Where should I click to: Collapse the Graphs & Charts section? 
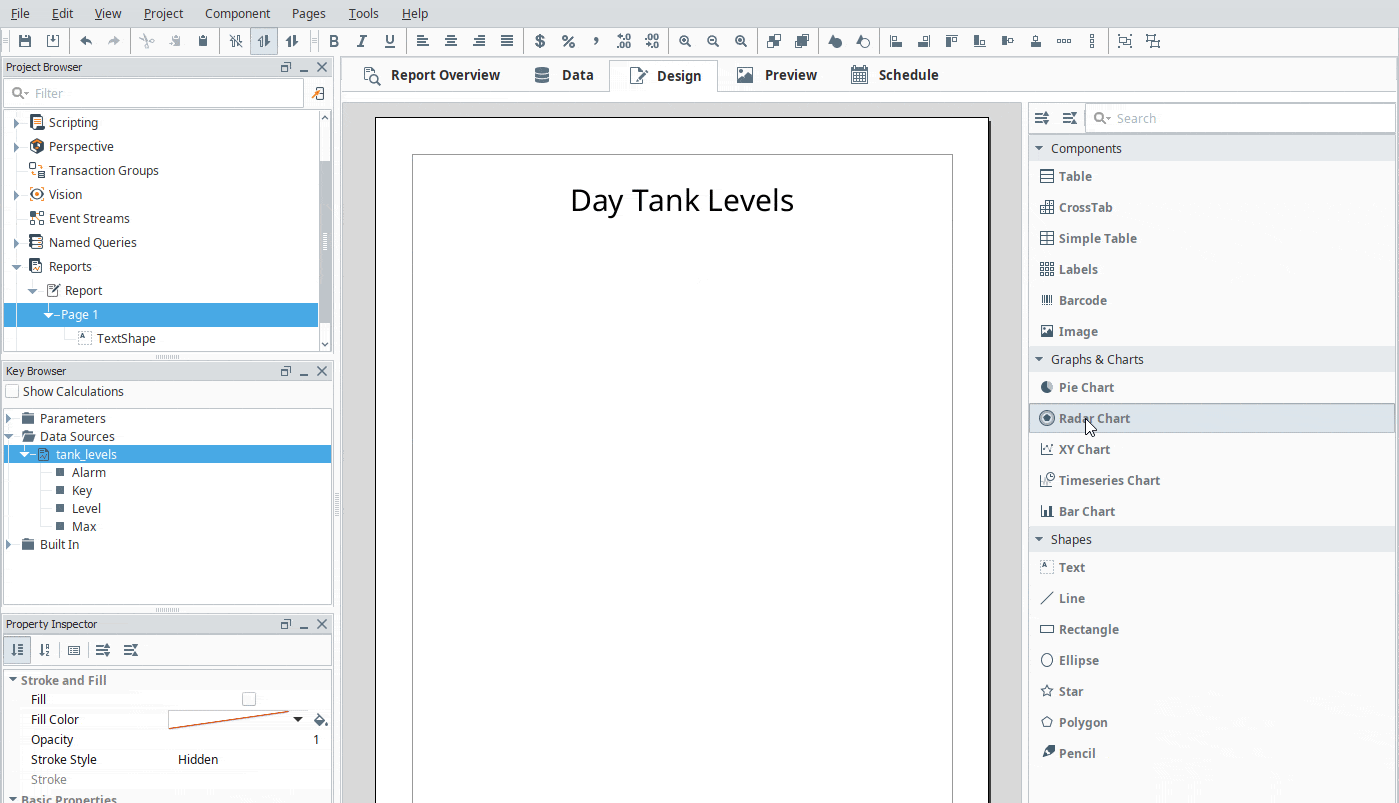tap(1038, 359)
